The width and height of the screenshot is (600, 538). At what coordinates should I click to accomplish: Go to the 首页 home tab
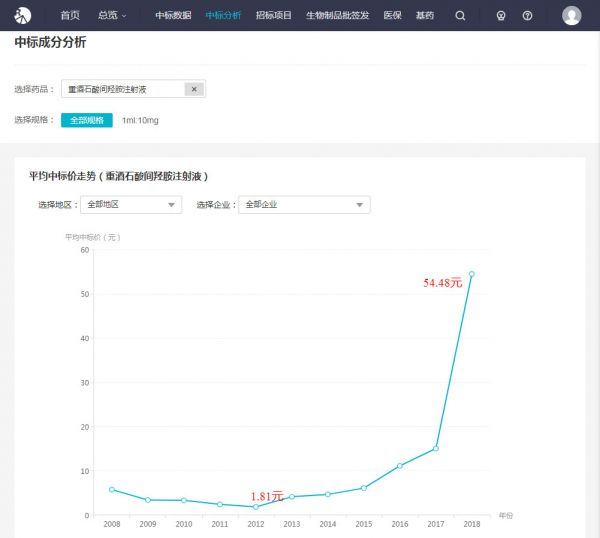69,16
